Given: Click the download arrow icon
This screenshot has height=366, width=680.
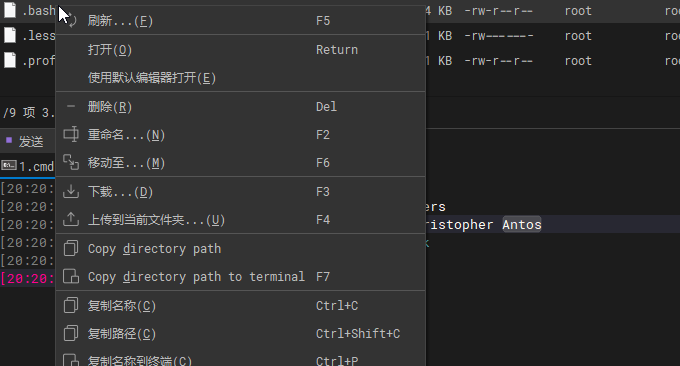Looking at the screenshot, I should [71, 191].
